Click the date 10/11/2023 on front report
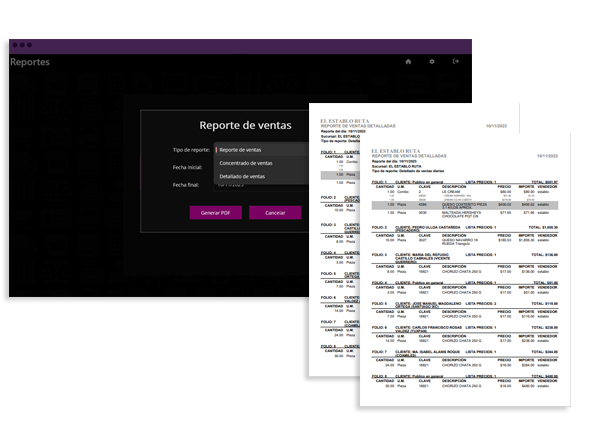The width and height of the screenshot is (589, 435). click(x=547, y=156)
